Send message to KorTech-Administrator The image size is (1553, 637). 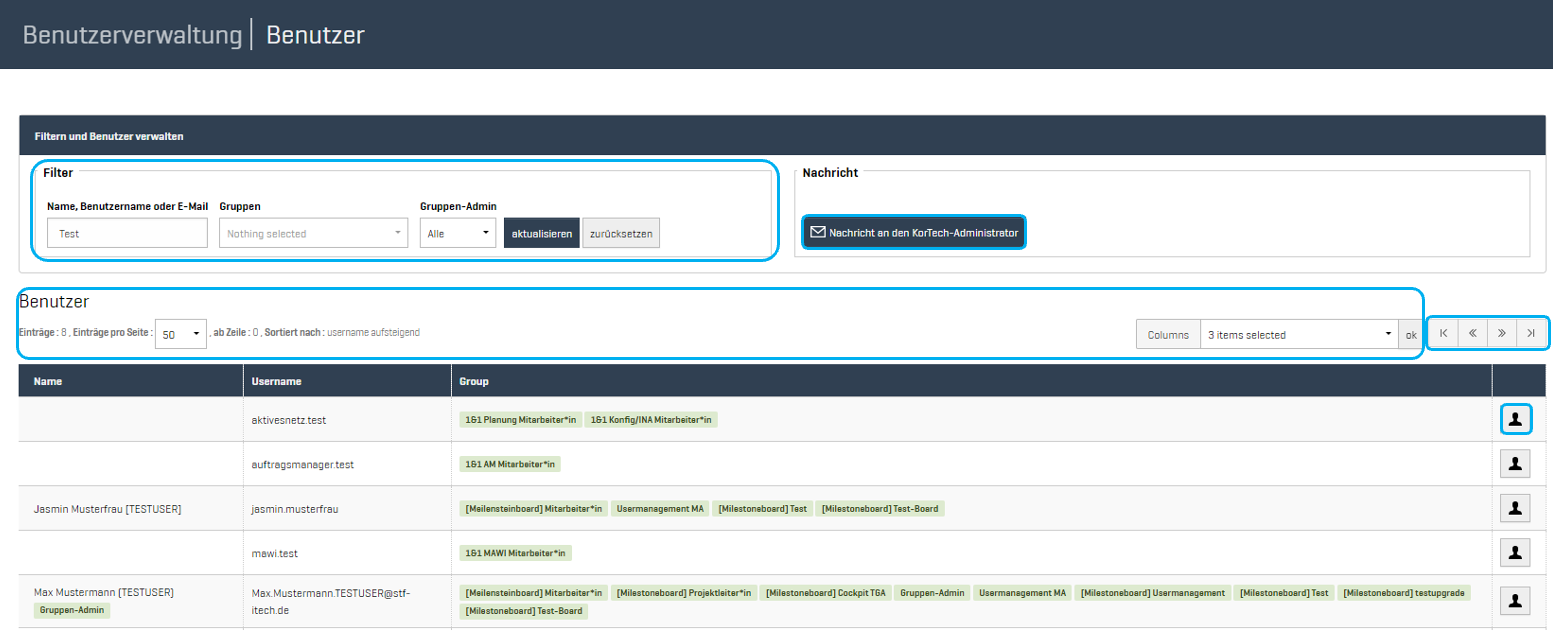point(914,233)
